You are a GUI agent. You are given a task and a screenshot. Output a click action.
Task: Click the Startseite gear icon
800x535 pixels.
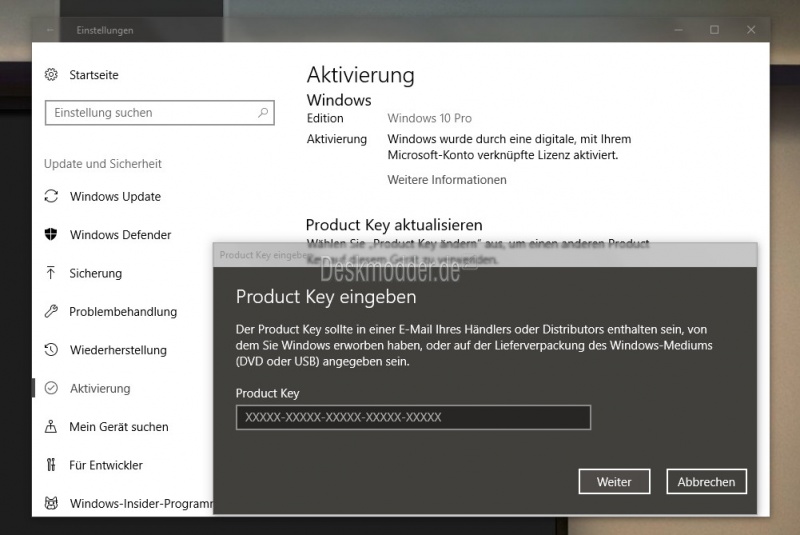point(51,74)
